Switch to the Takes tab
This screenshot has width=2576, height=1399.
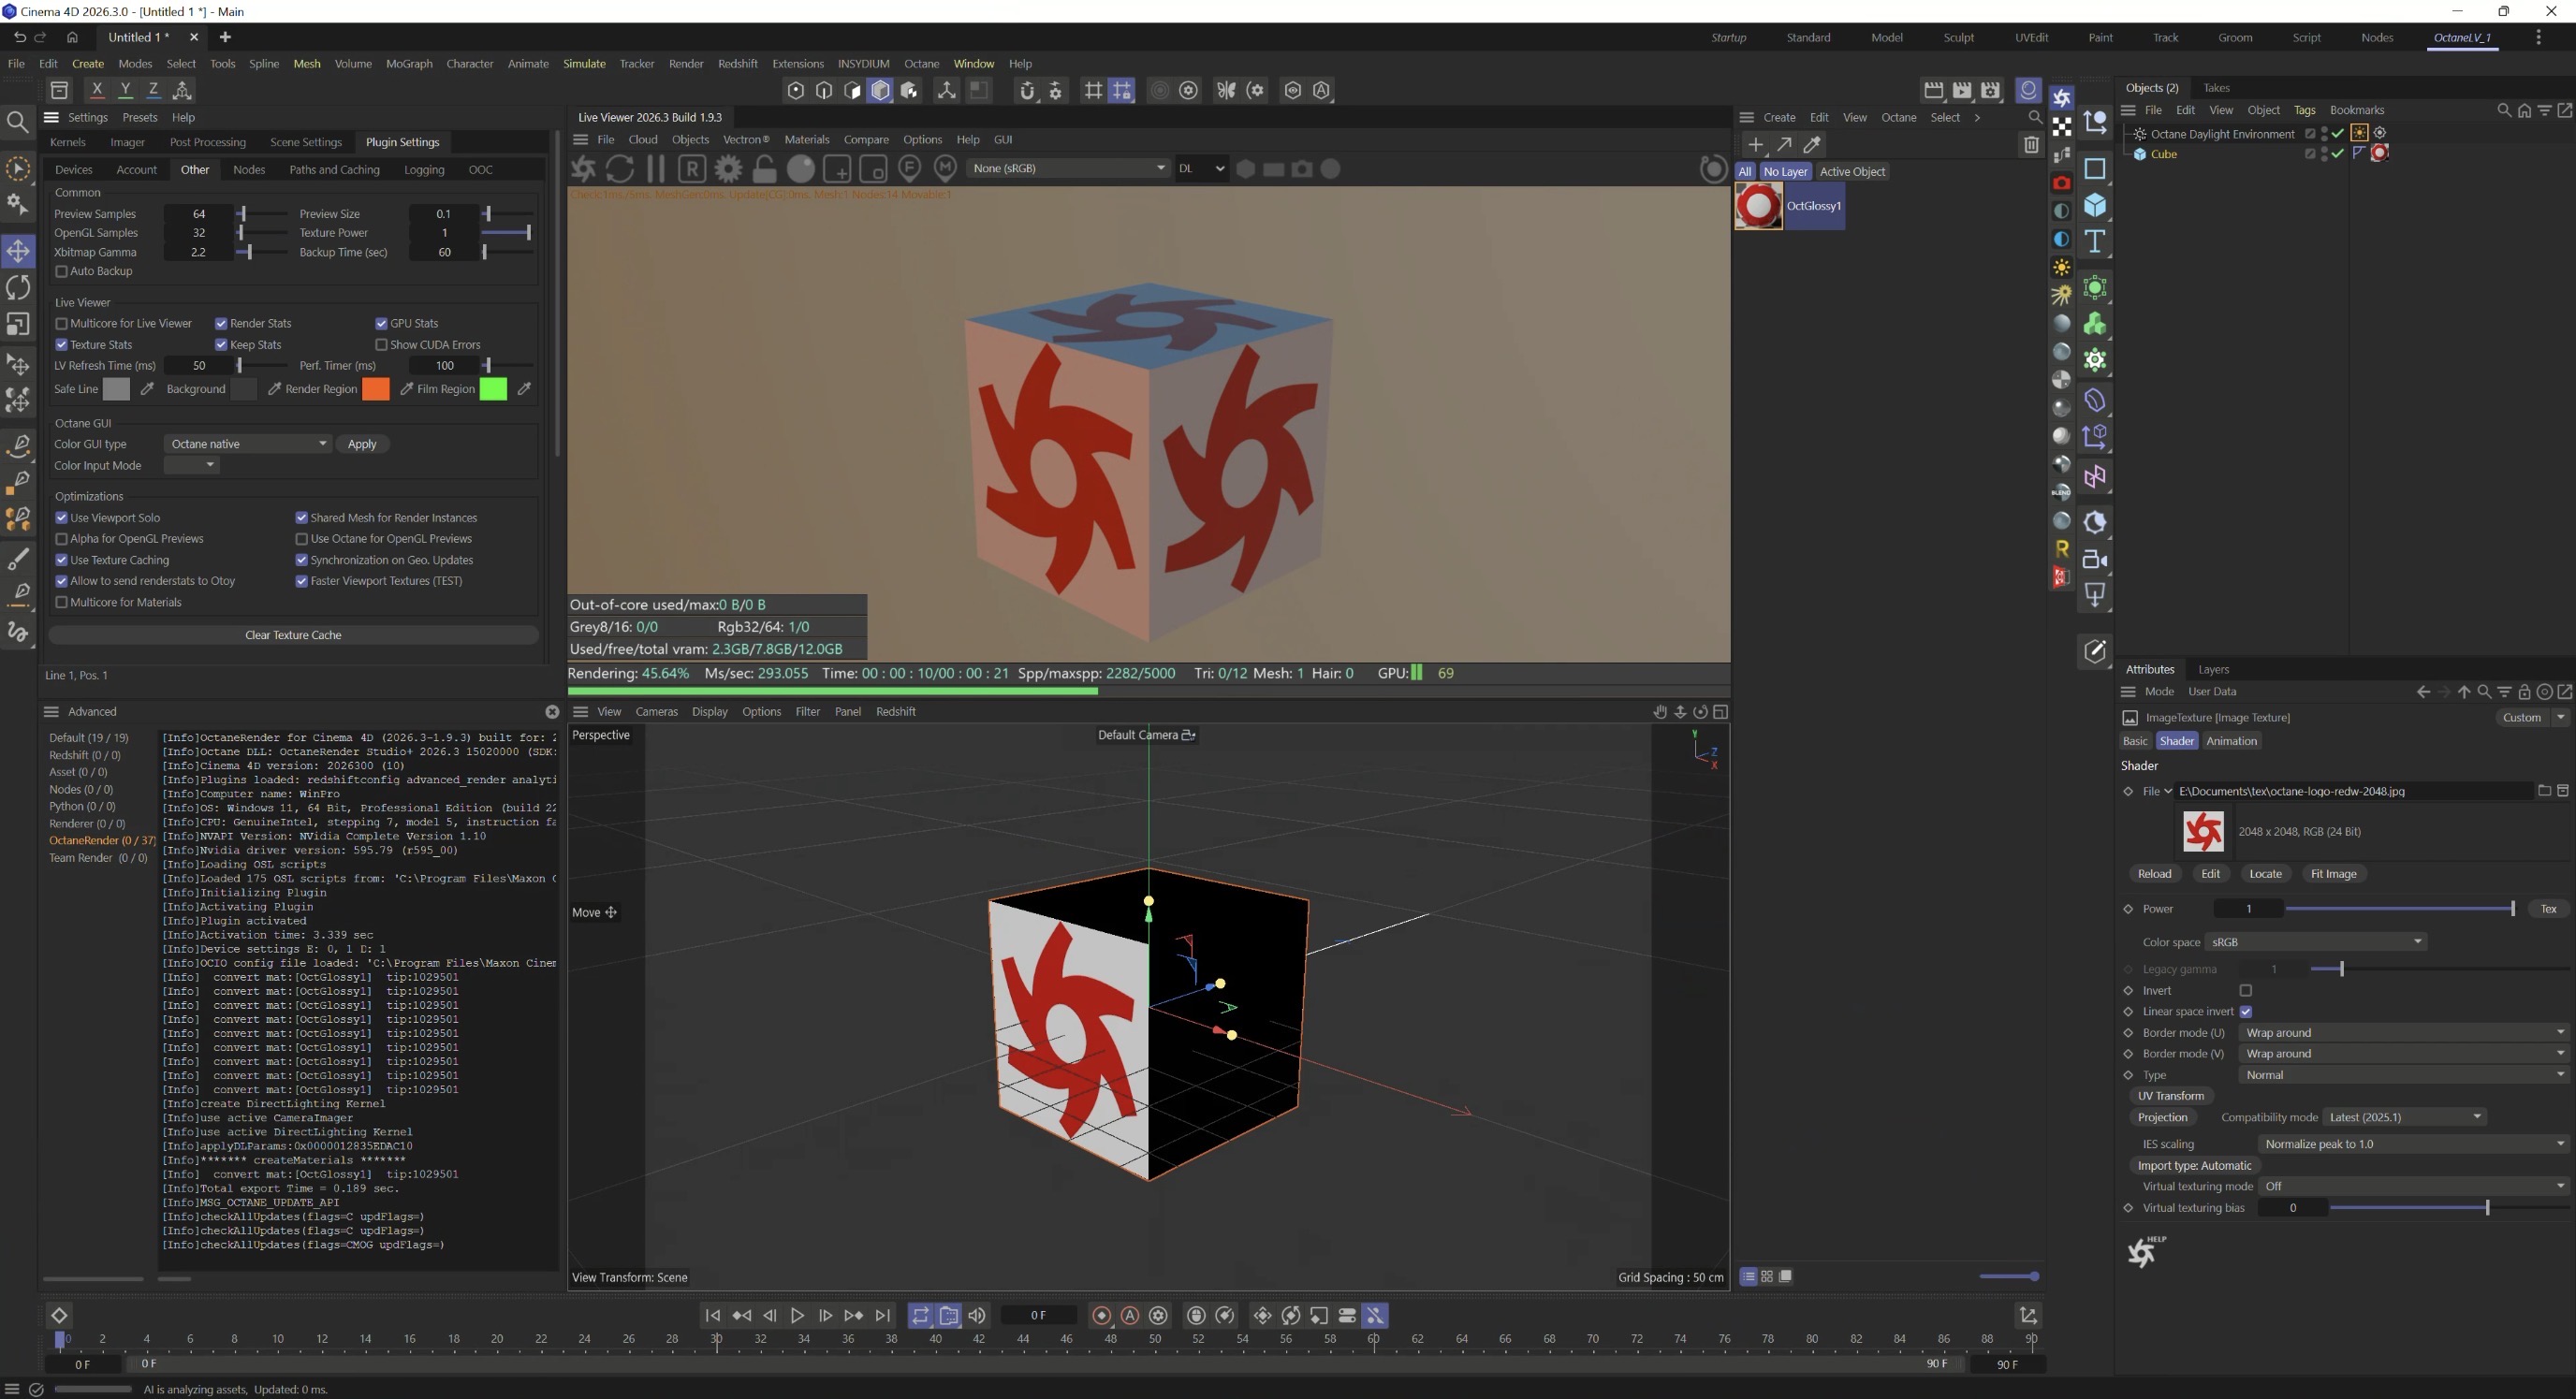(2216, 88)
